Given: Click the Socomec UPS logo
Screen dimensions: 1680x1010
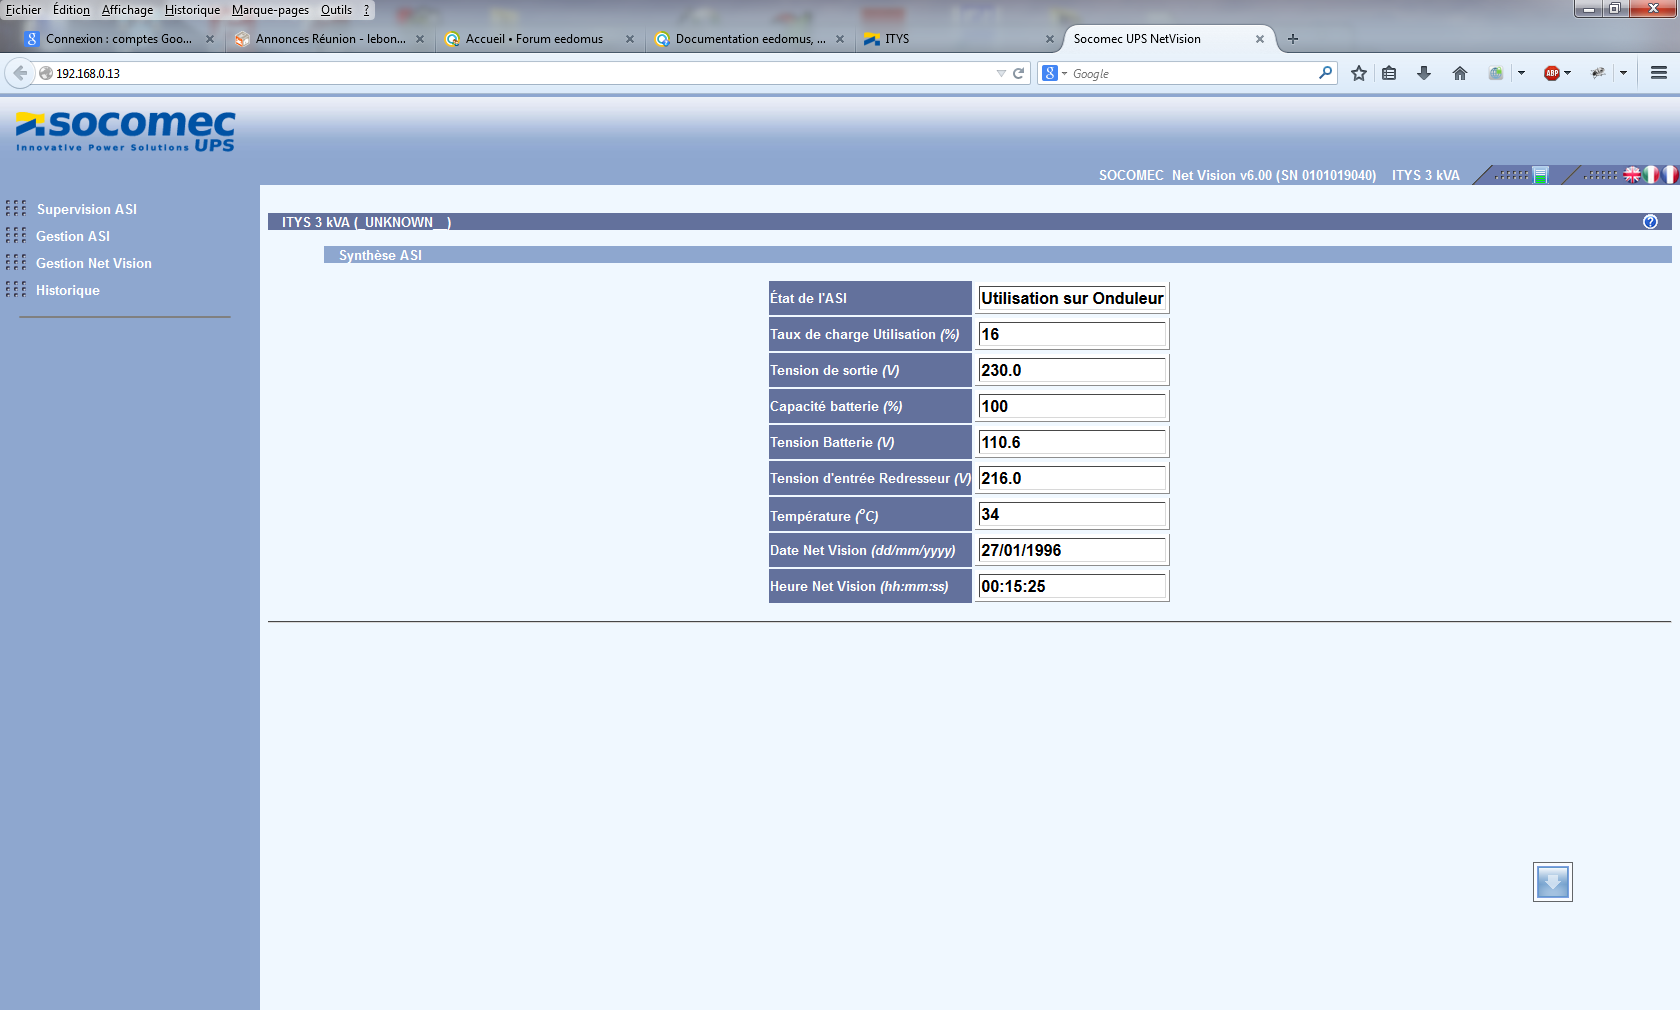Looking at the screenshot, I should tap(126, 131).
